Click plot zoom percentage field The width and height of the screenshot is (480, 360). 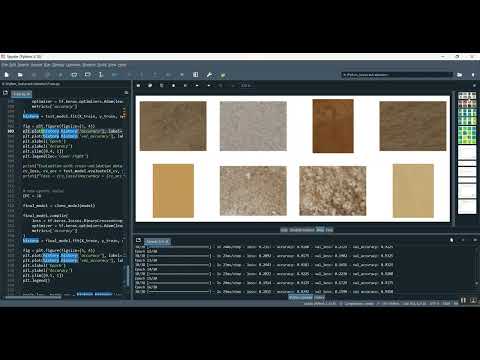(246, 86)
